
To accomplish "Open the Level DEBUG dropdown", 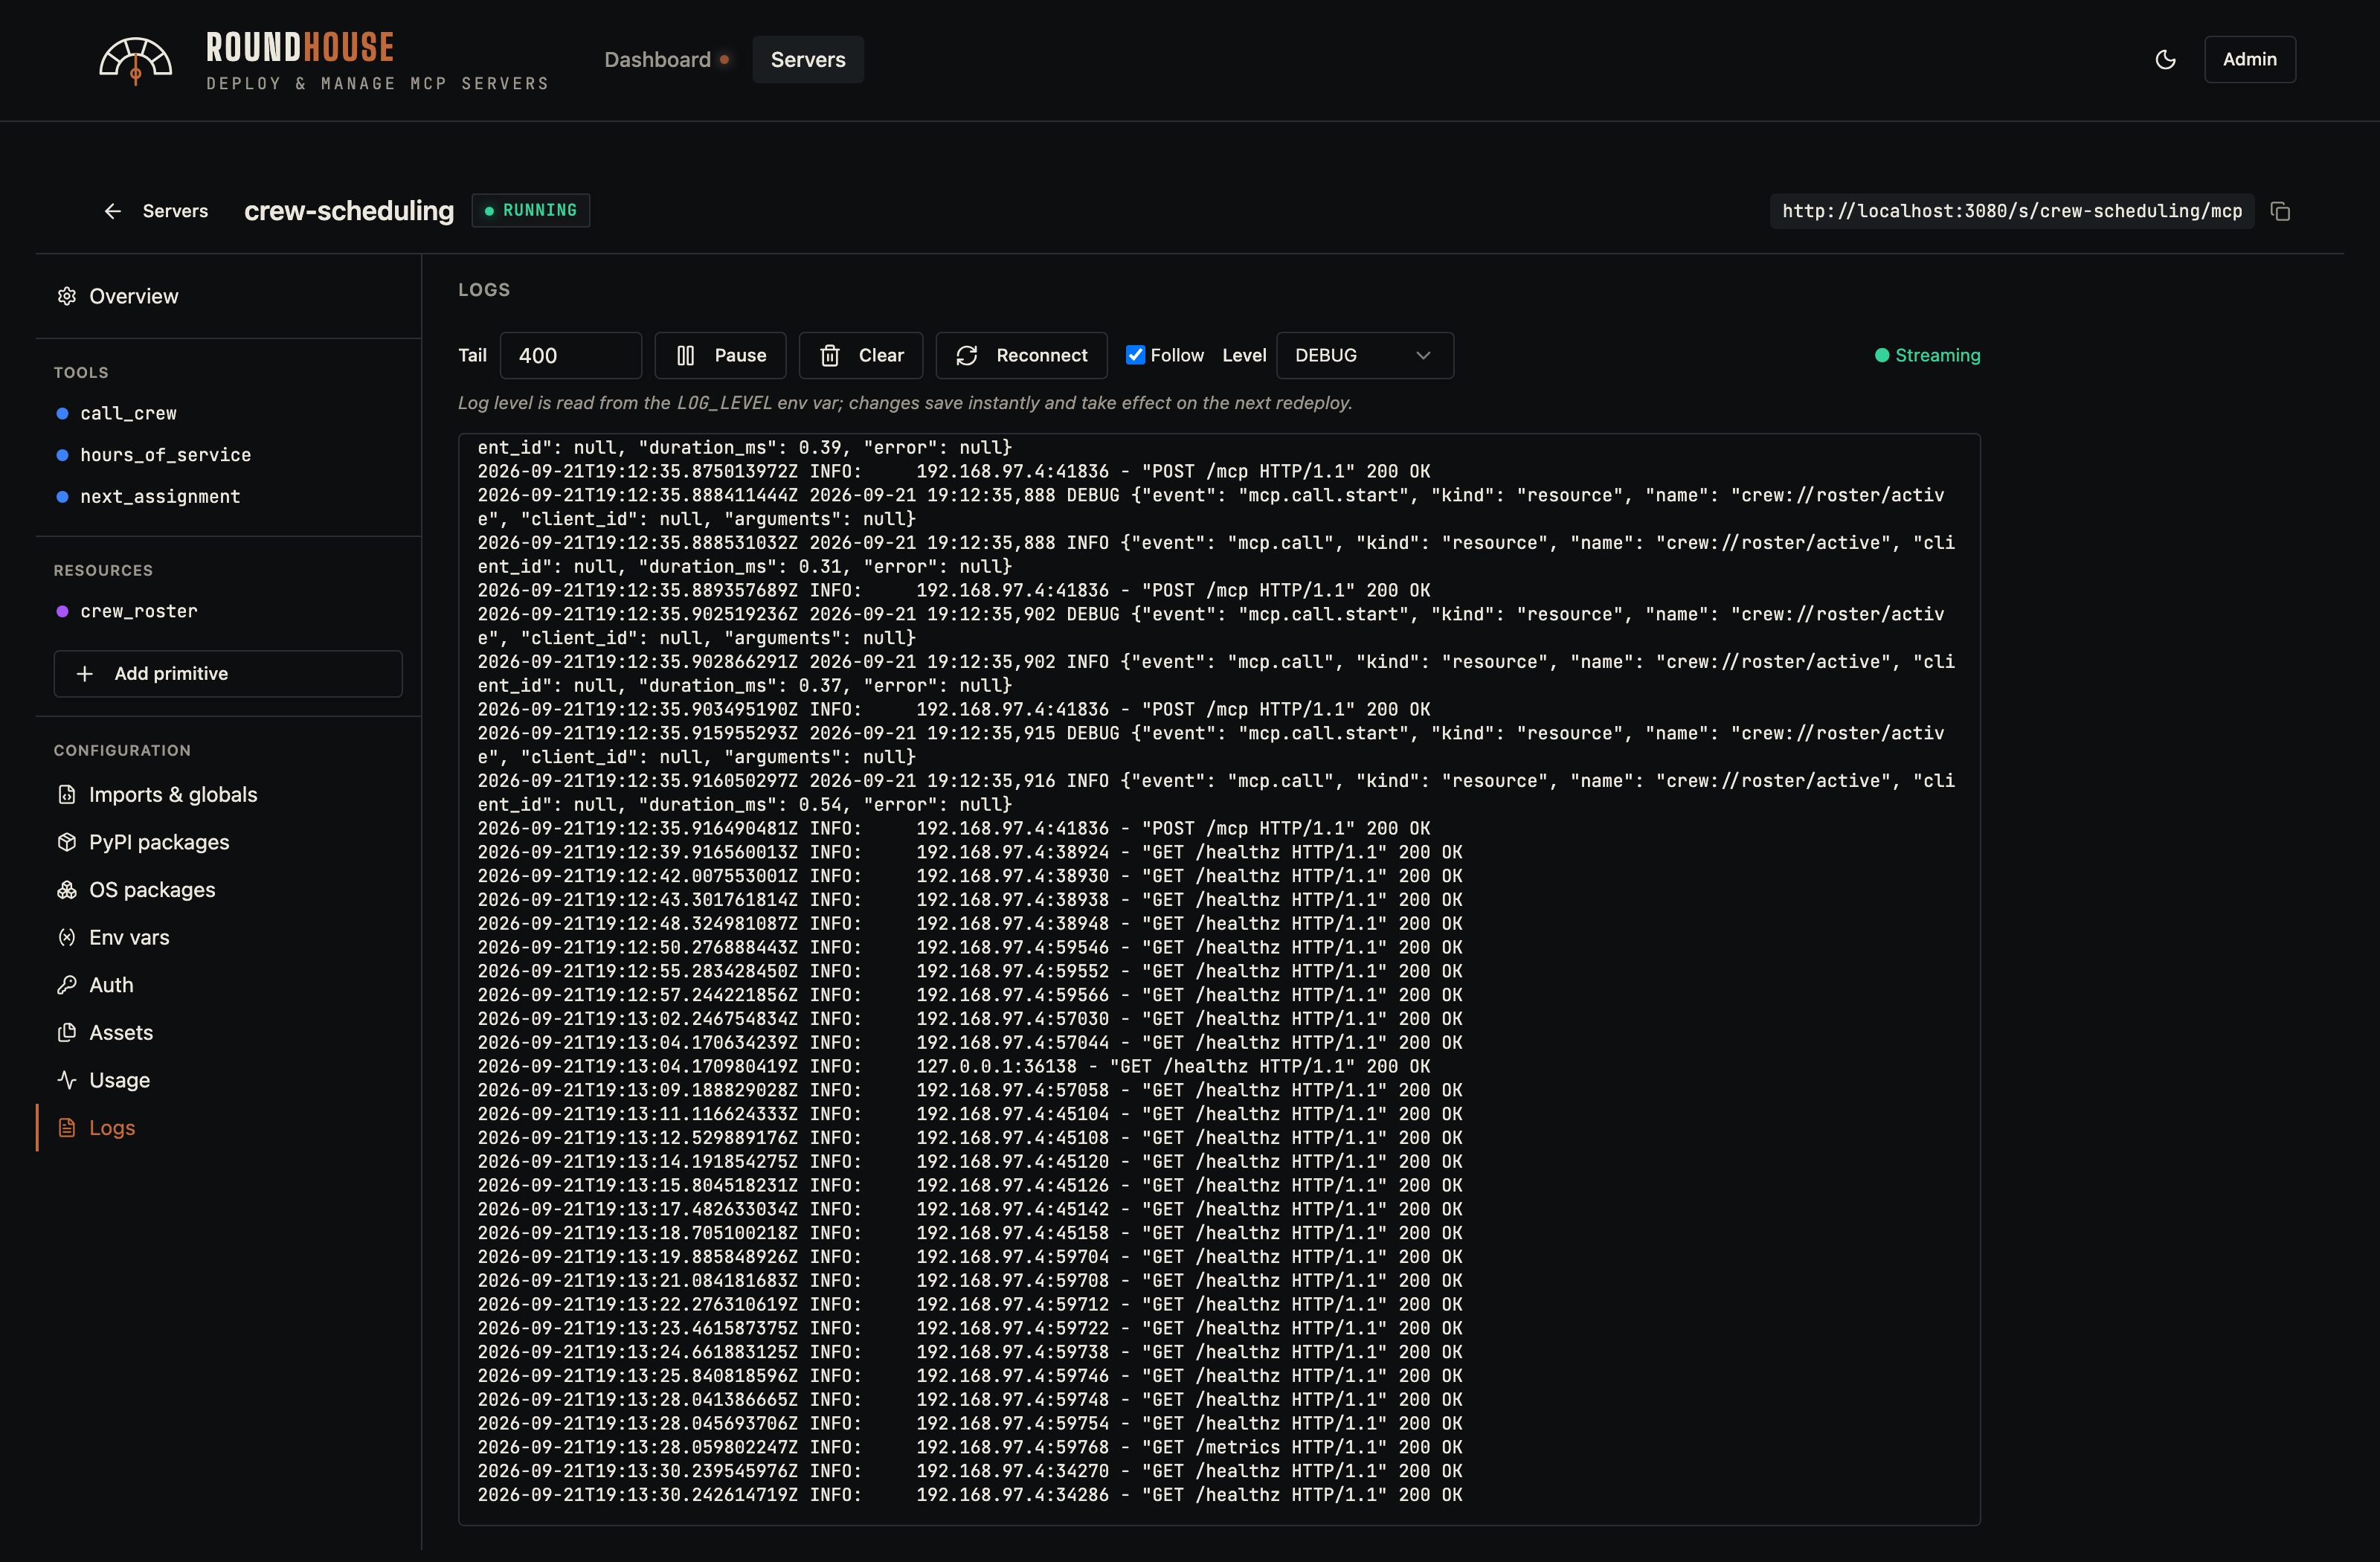I will coord(1365,356).
